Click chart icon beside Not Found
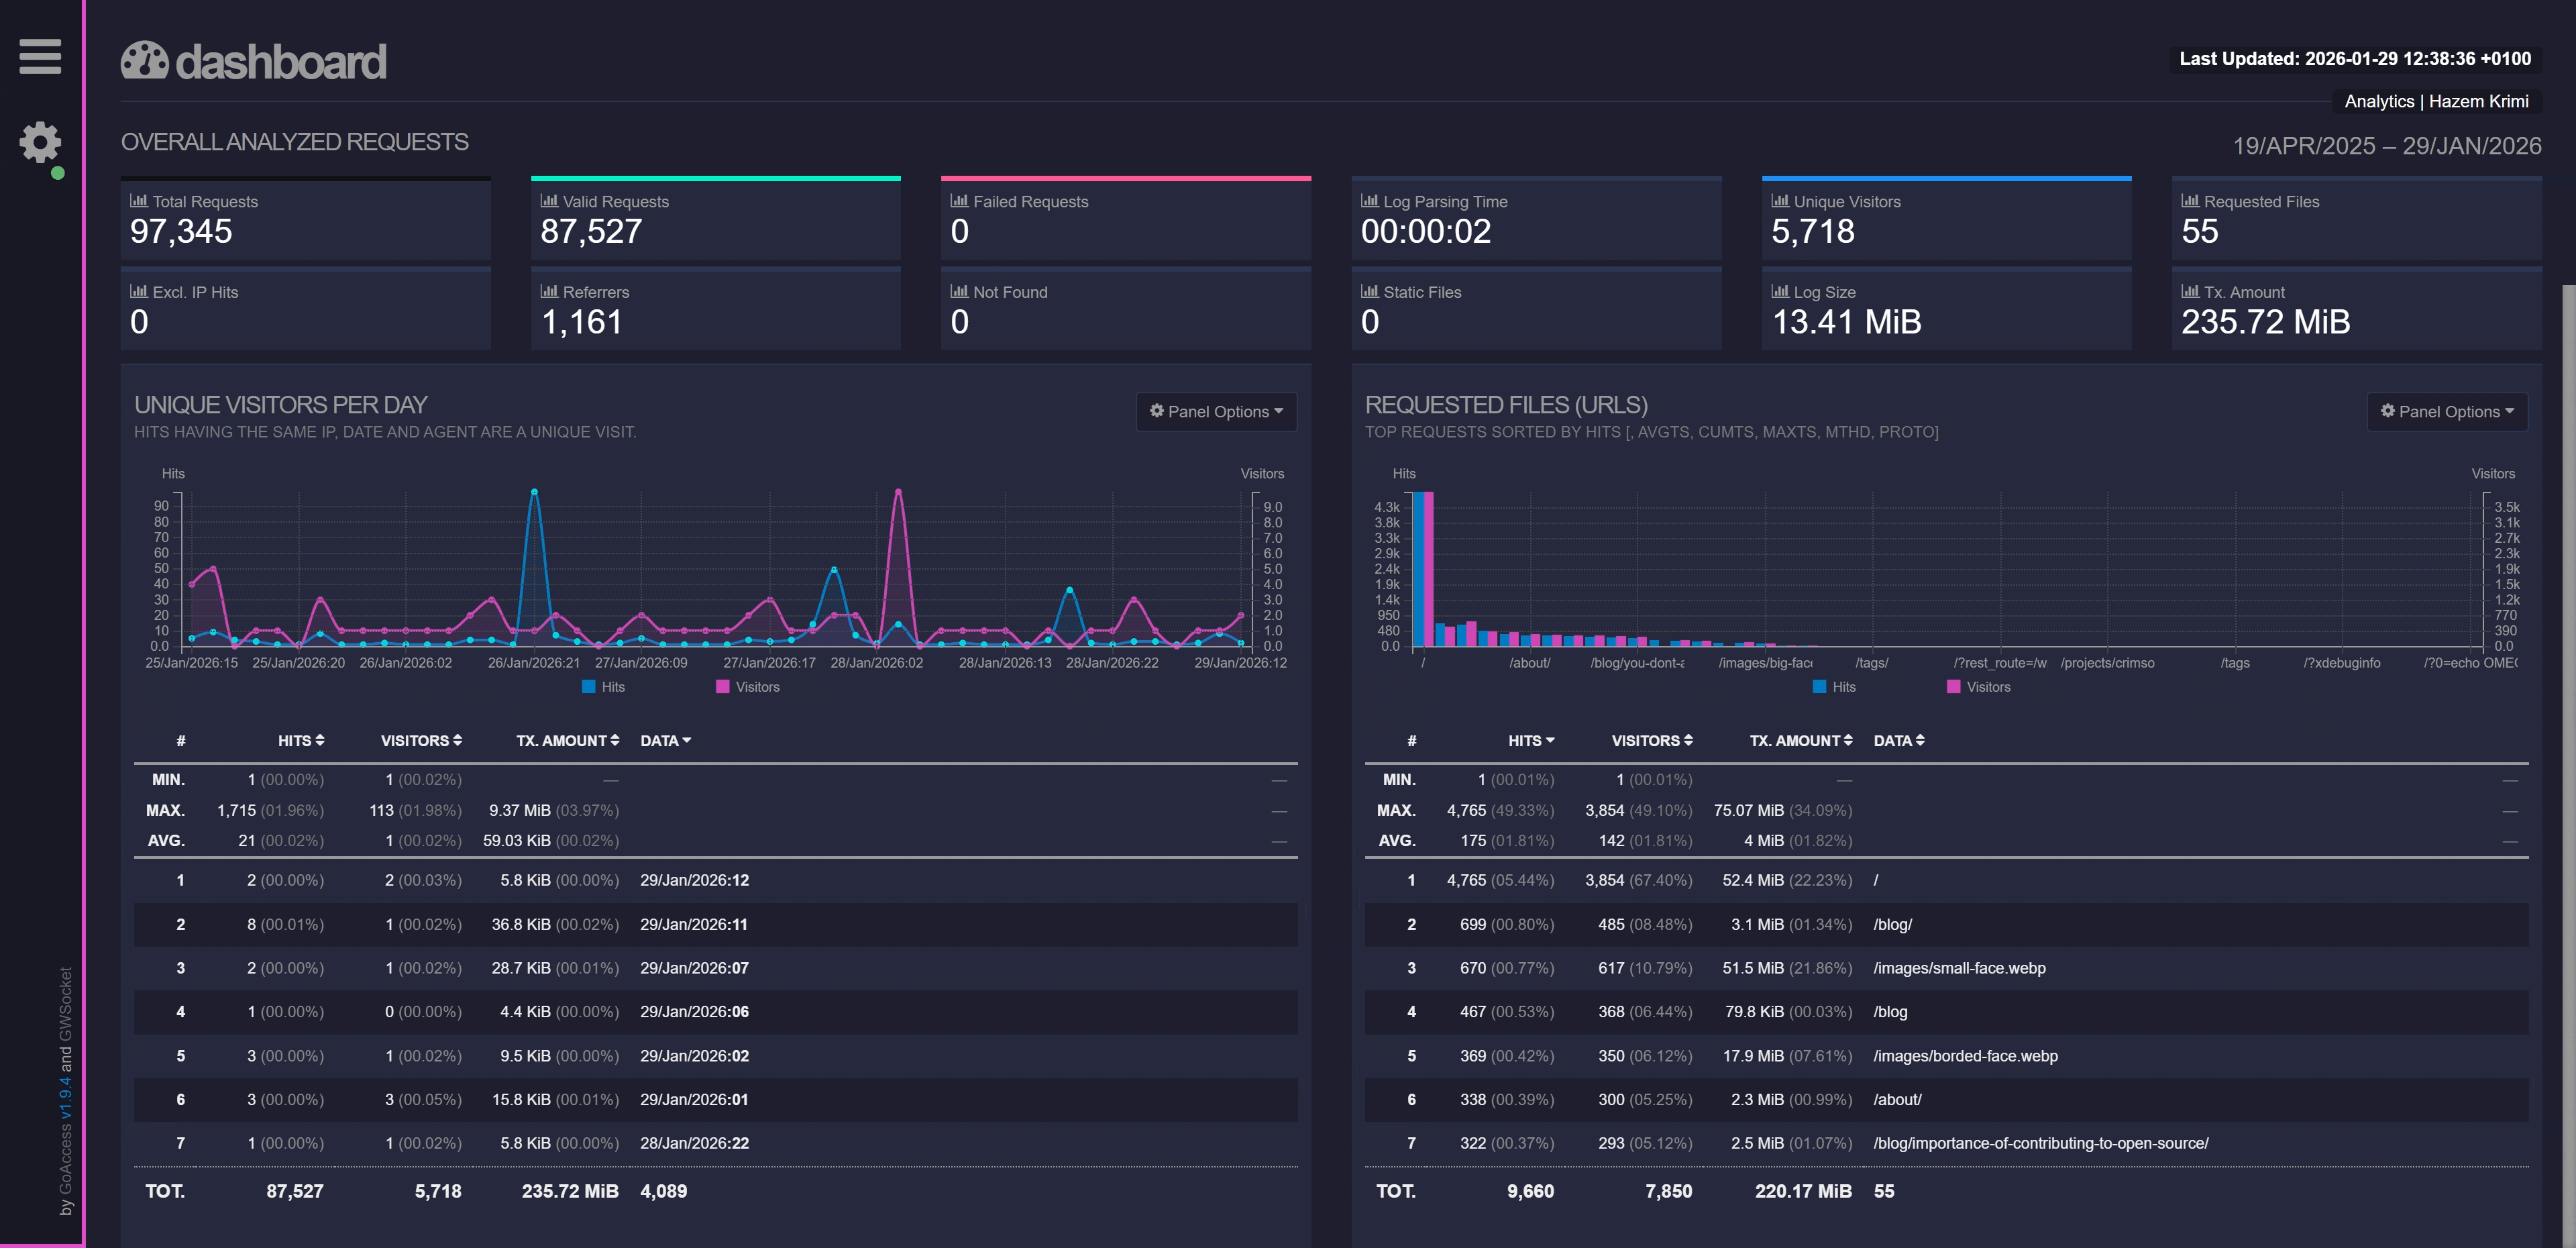This screenshot has height=1248, width=2576. pos(959,292)
